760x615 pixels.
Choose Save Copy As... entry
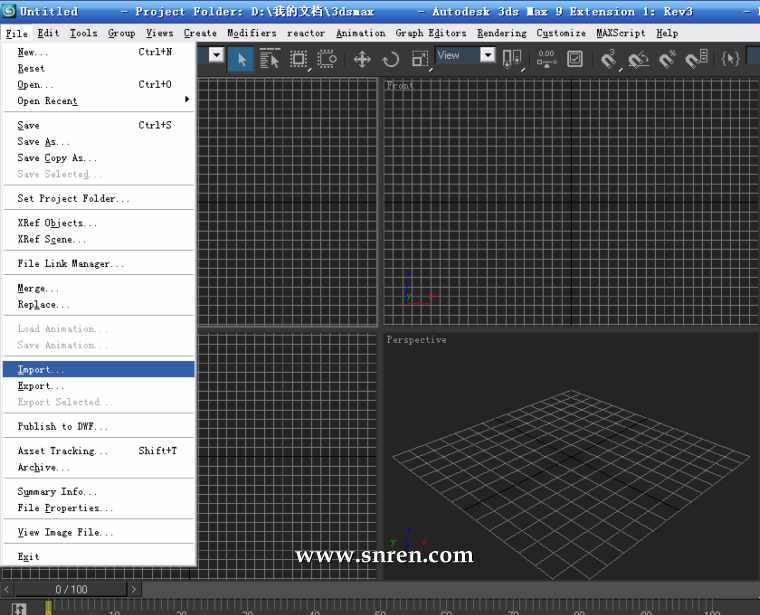click(x=99, y=158)
